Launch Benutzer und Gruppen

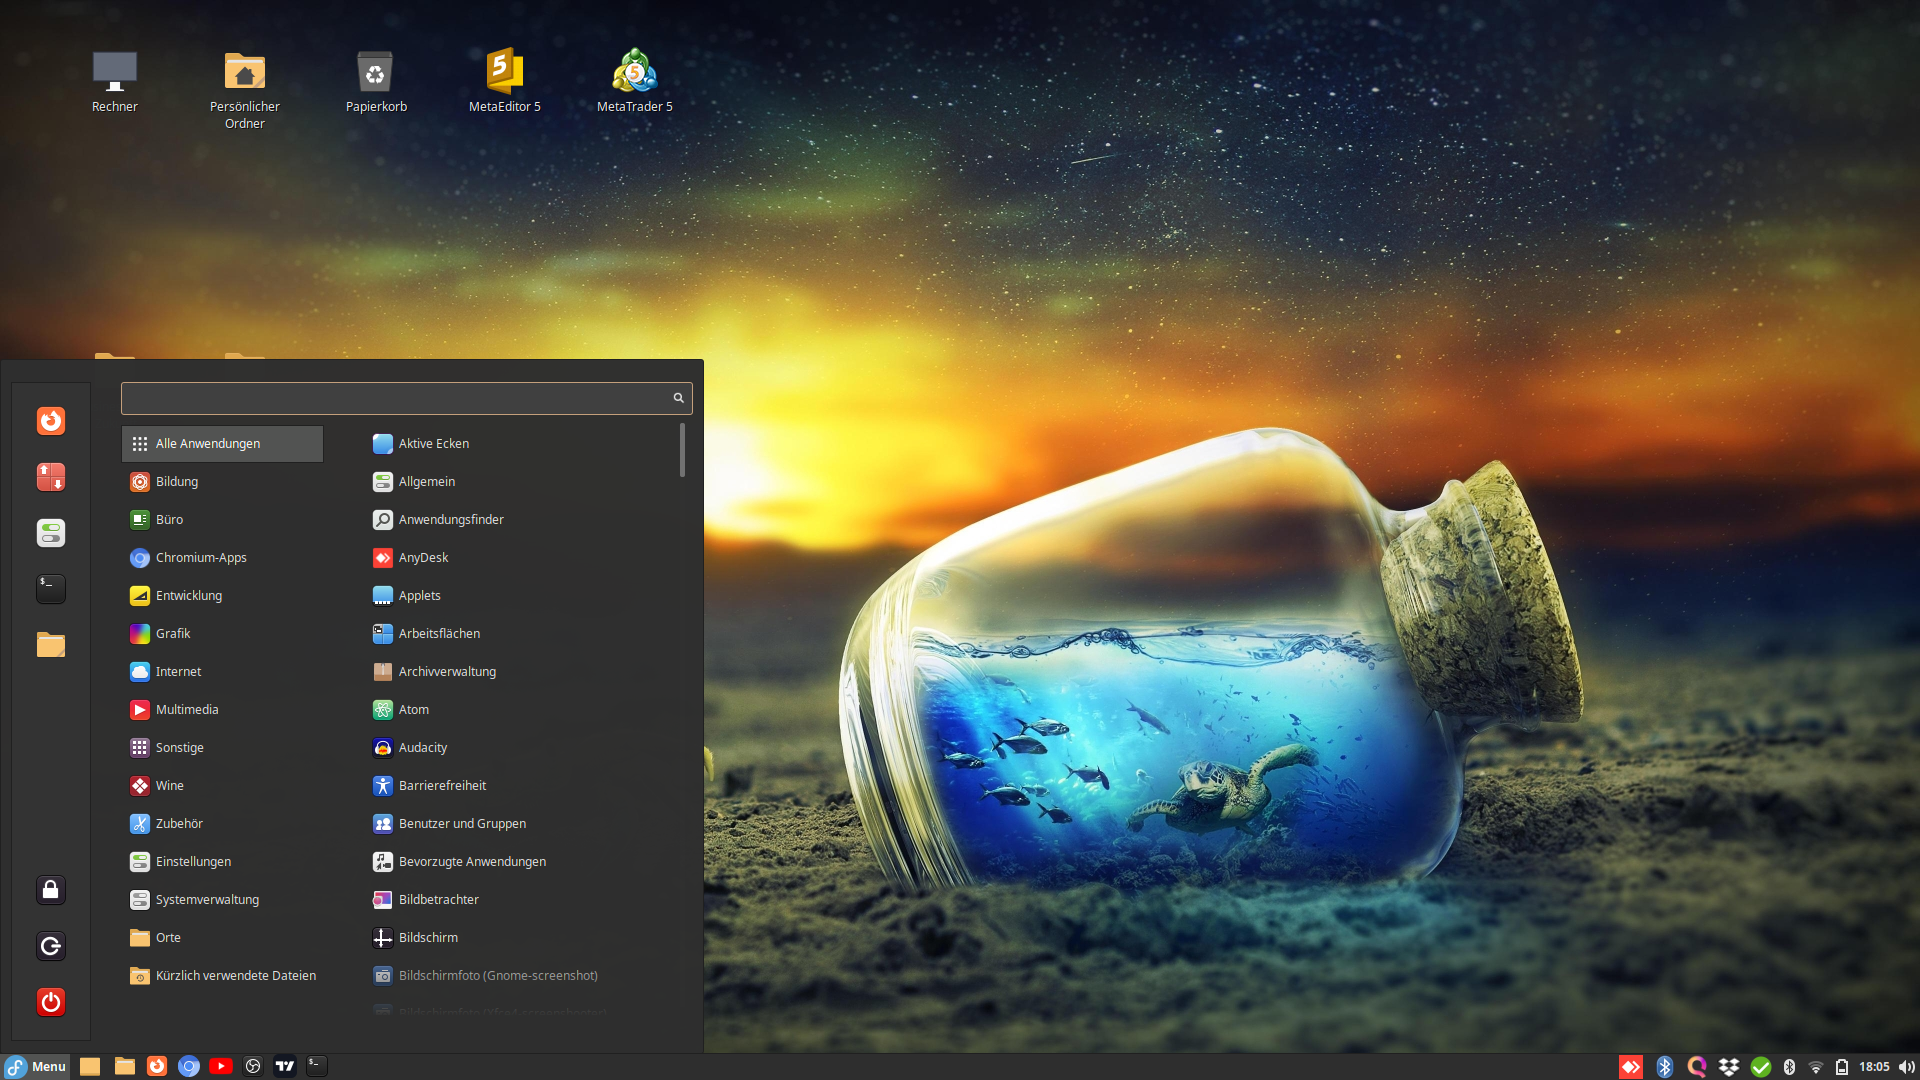461,823
